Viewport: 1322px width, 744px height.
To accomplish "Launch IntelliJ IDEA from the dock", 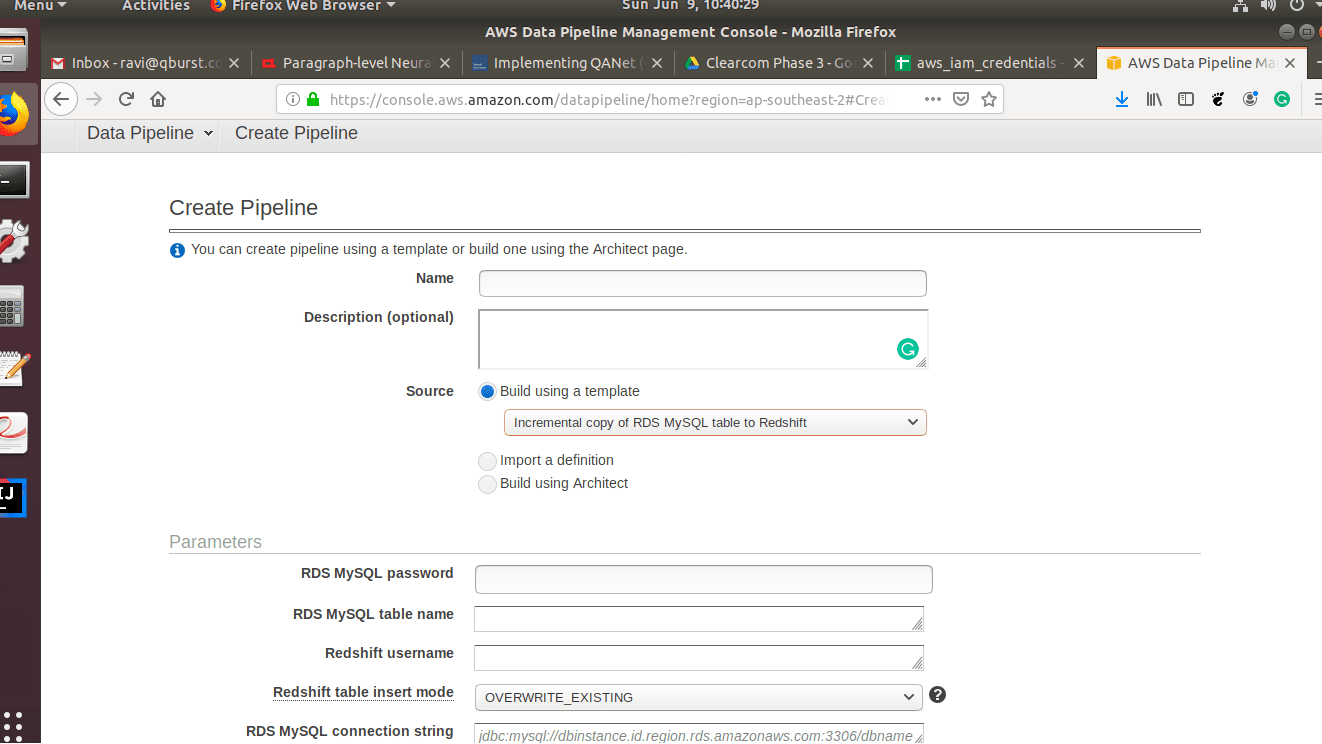I will pos(12,497).
